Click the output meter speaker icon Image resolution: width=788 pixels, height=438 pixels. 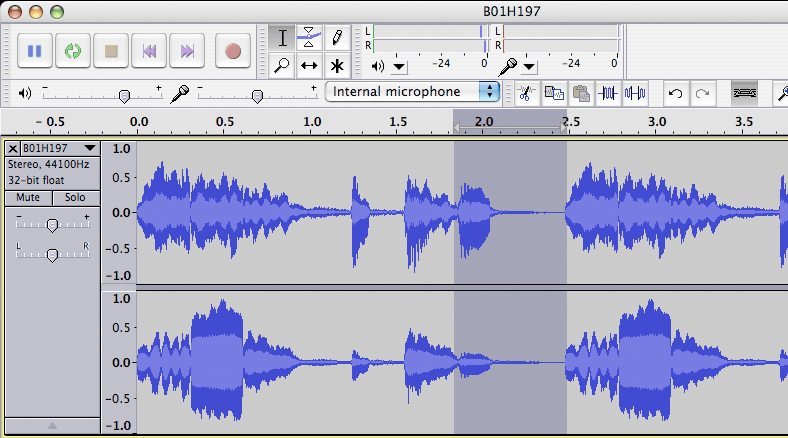[377, 66]
